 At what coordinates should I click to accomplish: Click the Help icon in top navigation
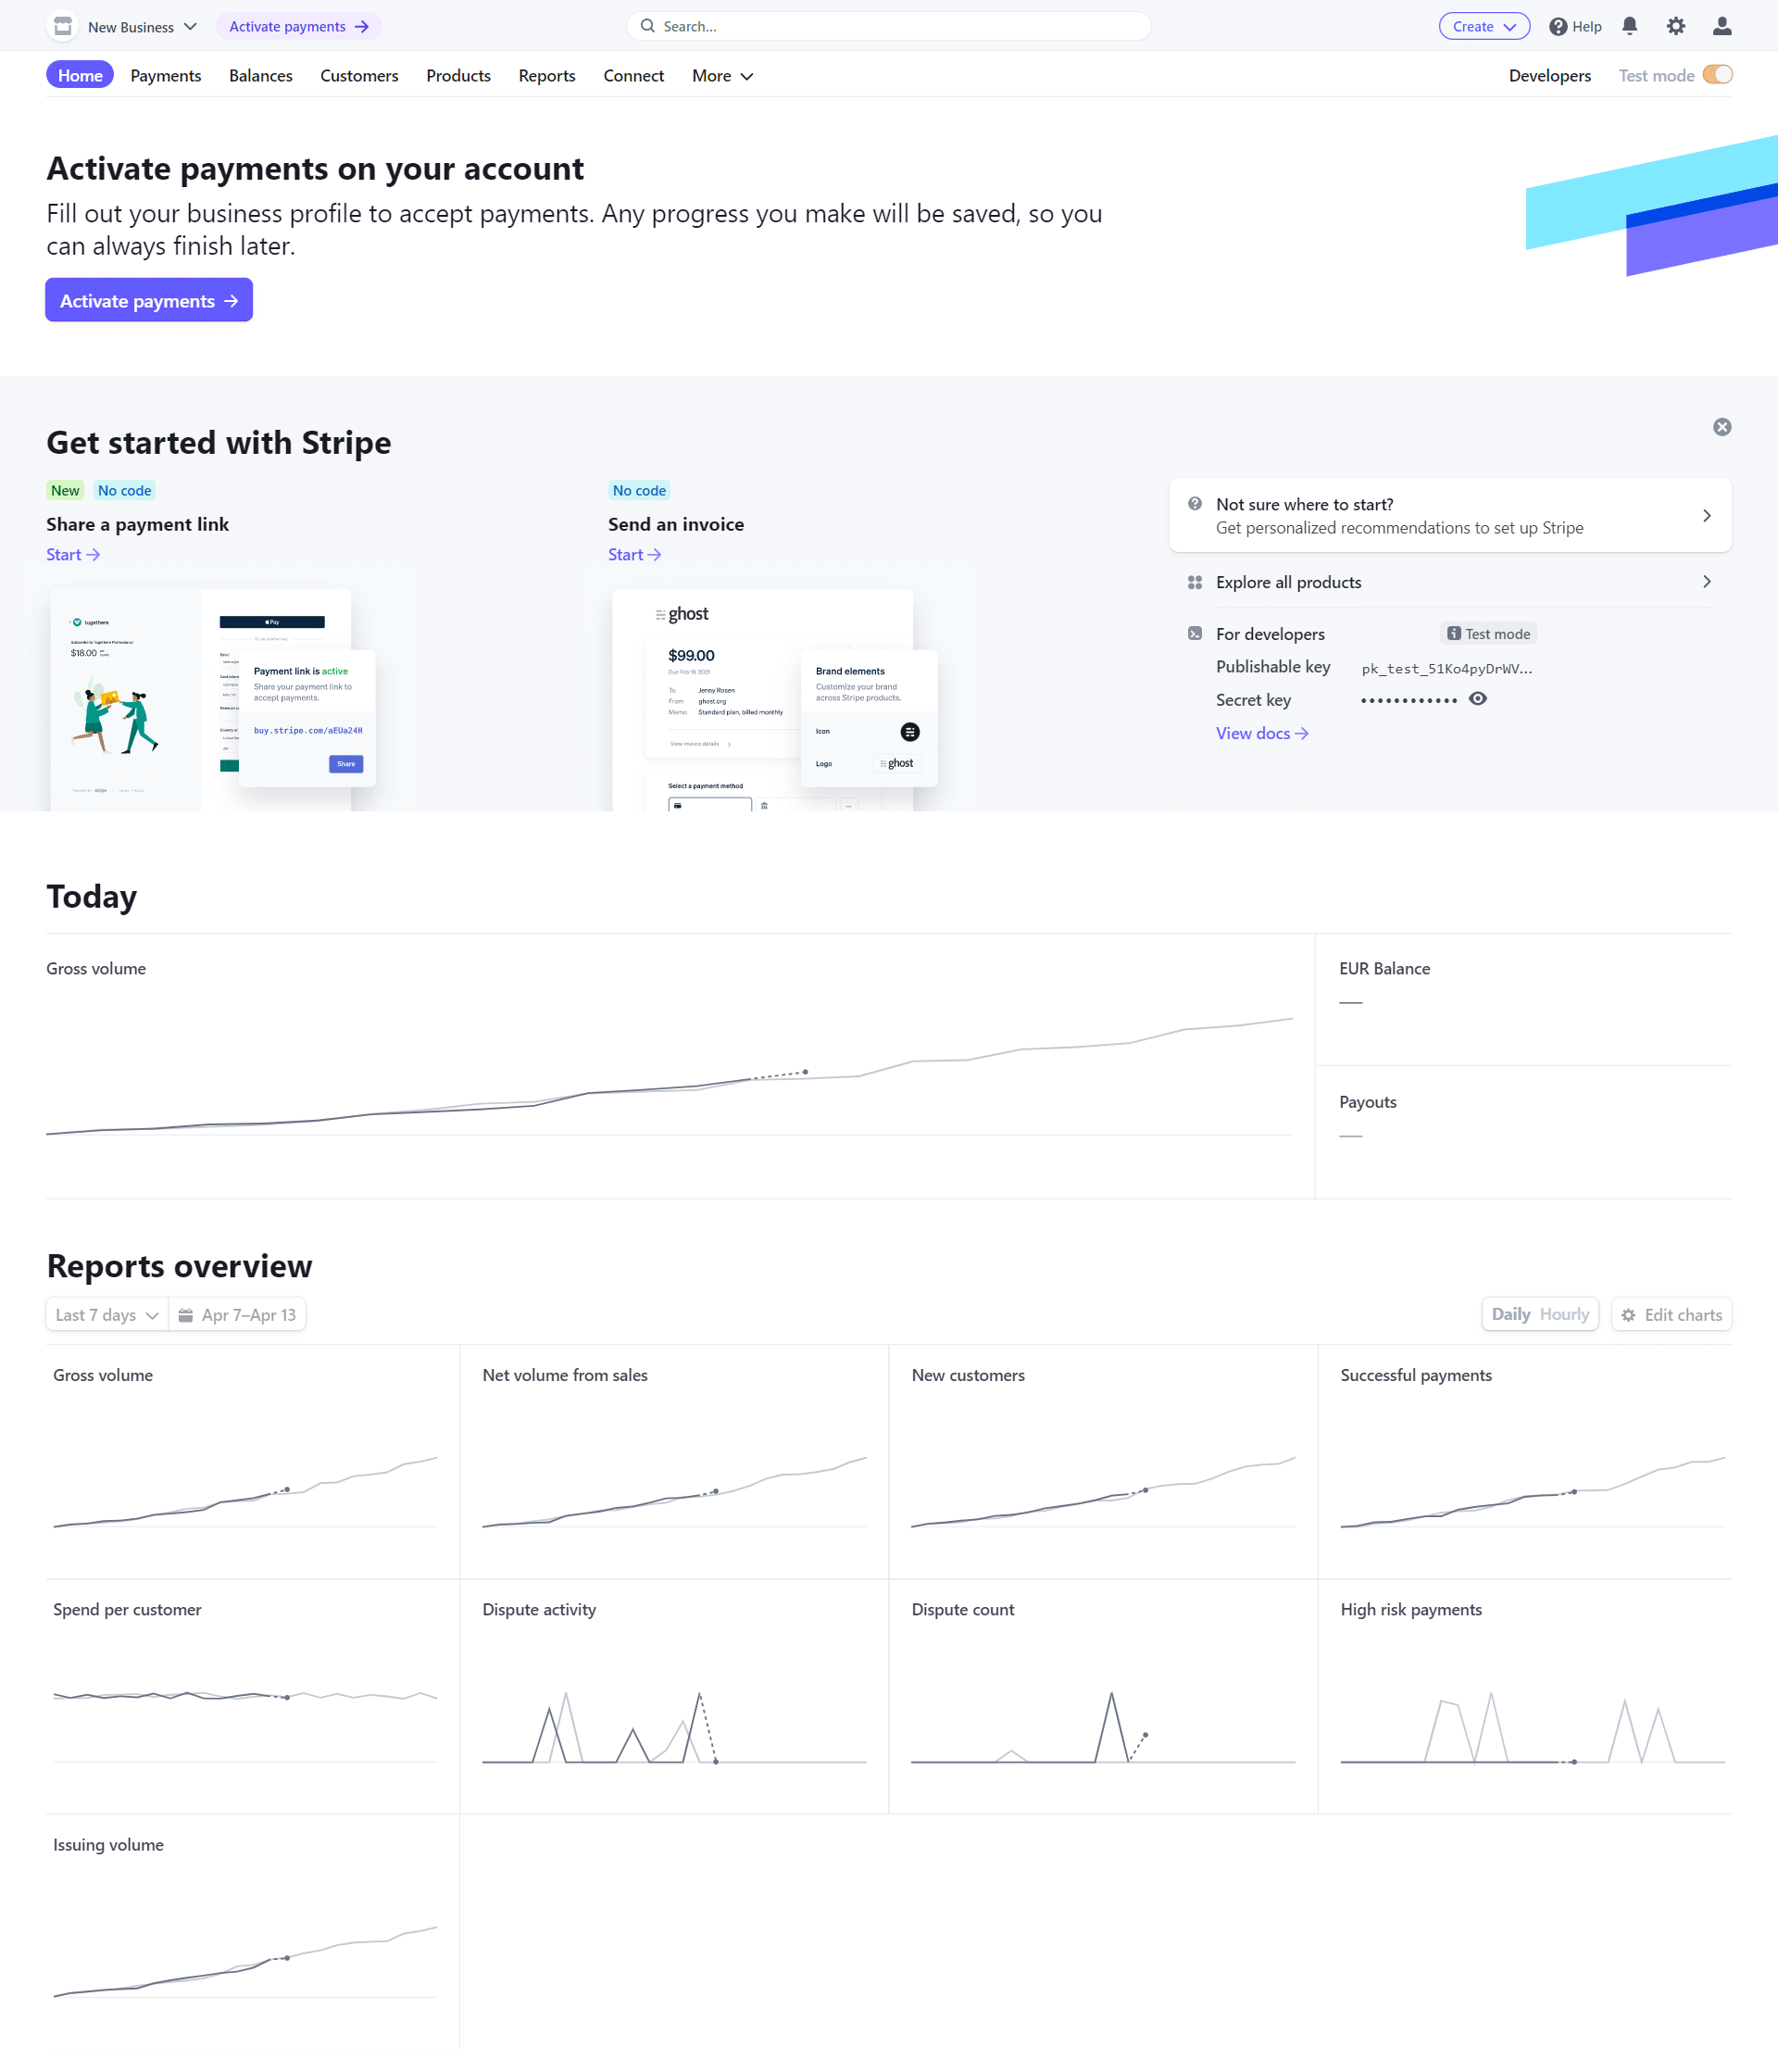[x=1559, y=27]
